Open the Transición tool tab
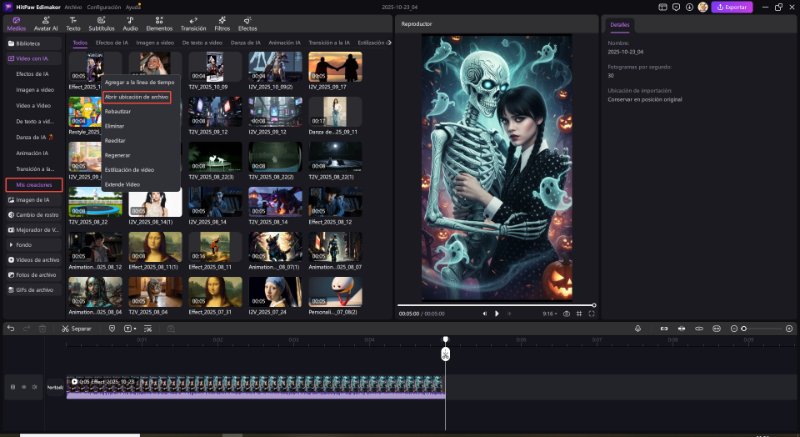 click(x=193, y=23)
